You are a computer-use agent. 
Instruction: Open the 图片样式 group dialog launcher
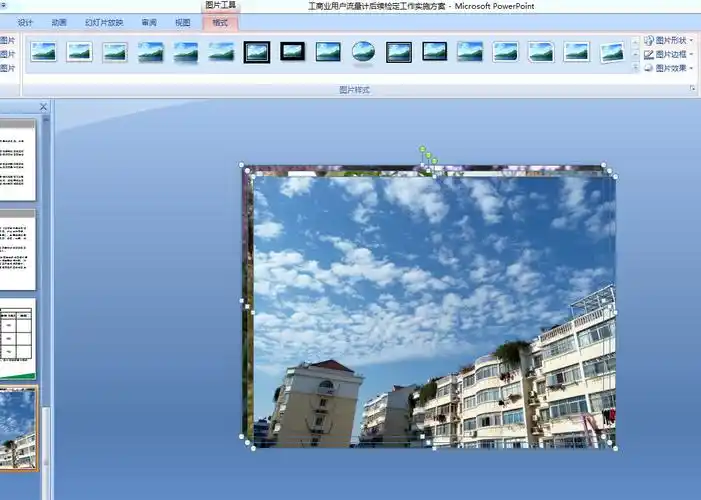click(x=691, y=90)
